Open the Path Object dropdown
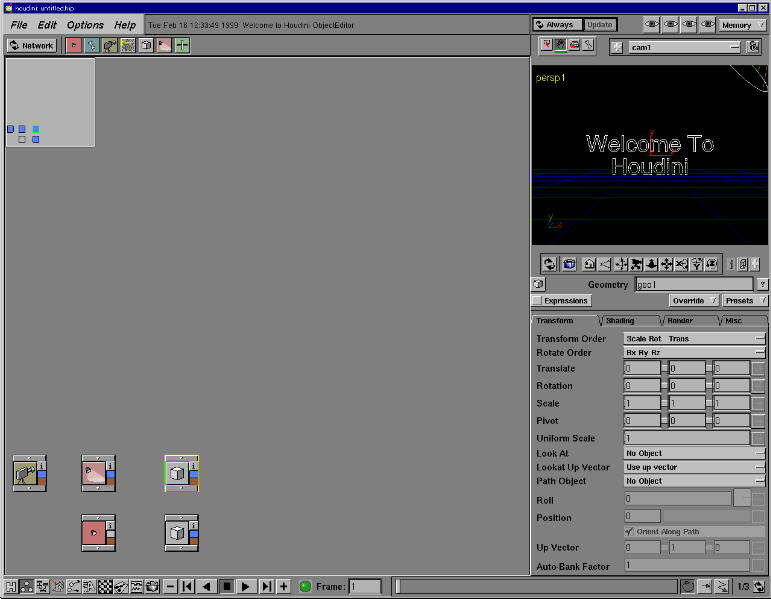 click(694, 481)
